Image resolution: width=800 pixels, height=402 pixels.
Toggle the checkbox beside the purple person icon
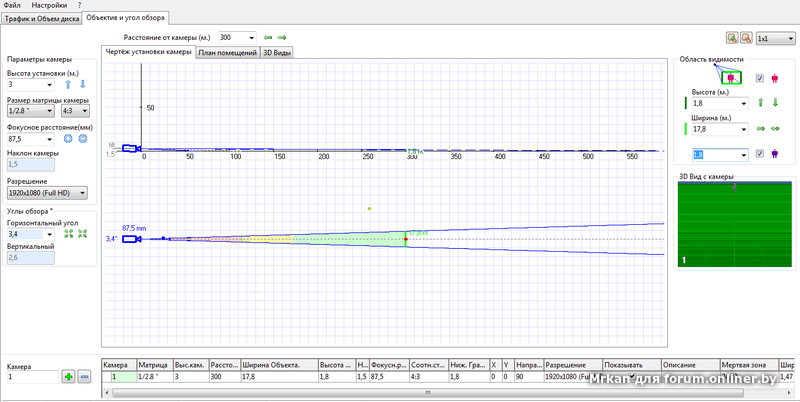(x=760, y=154)
